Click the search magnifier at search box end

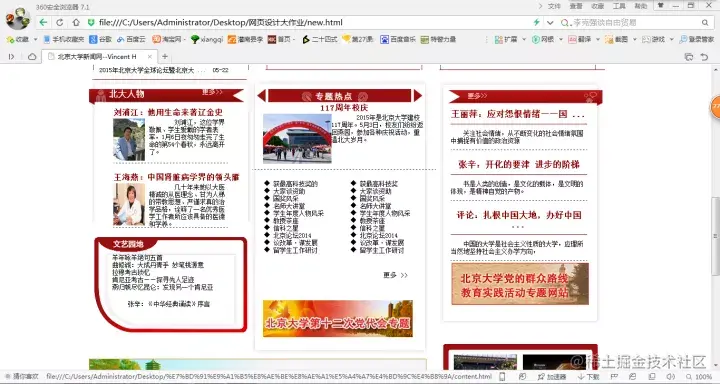coord(705,22)
